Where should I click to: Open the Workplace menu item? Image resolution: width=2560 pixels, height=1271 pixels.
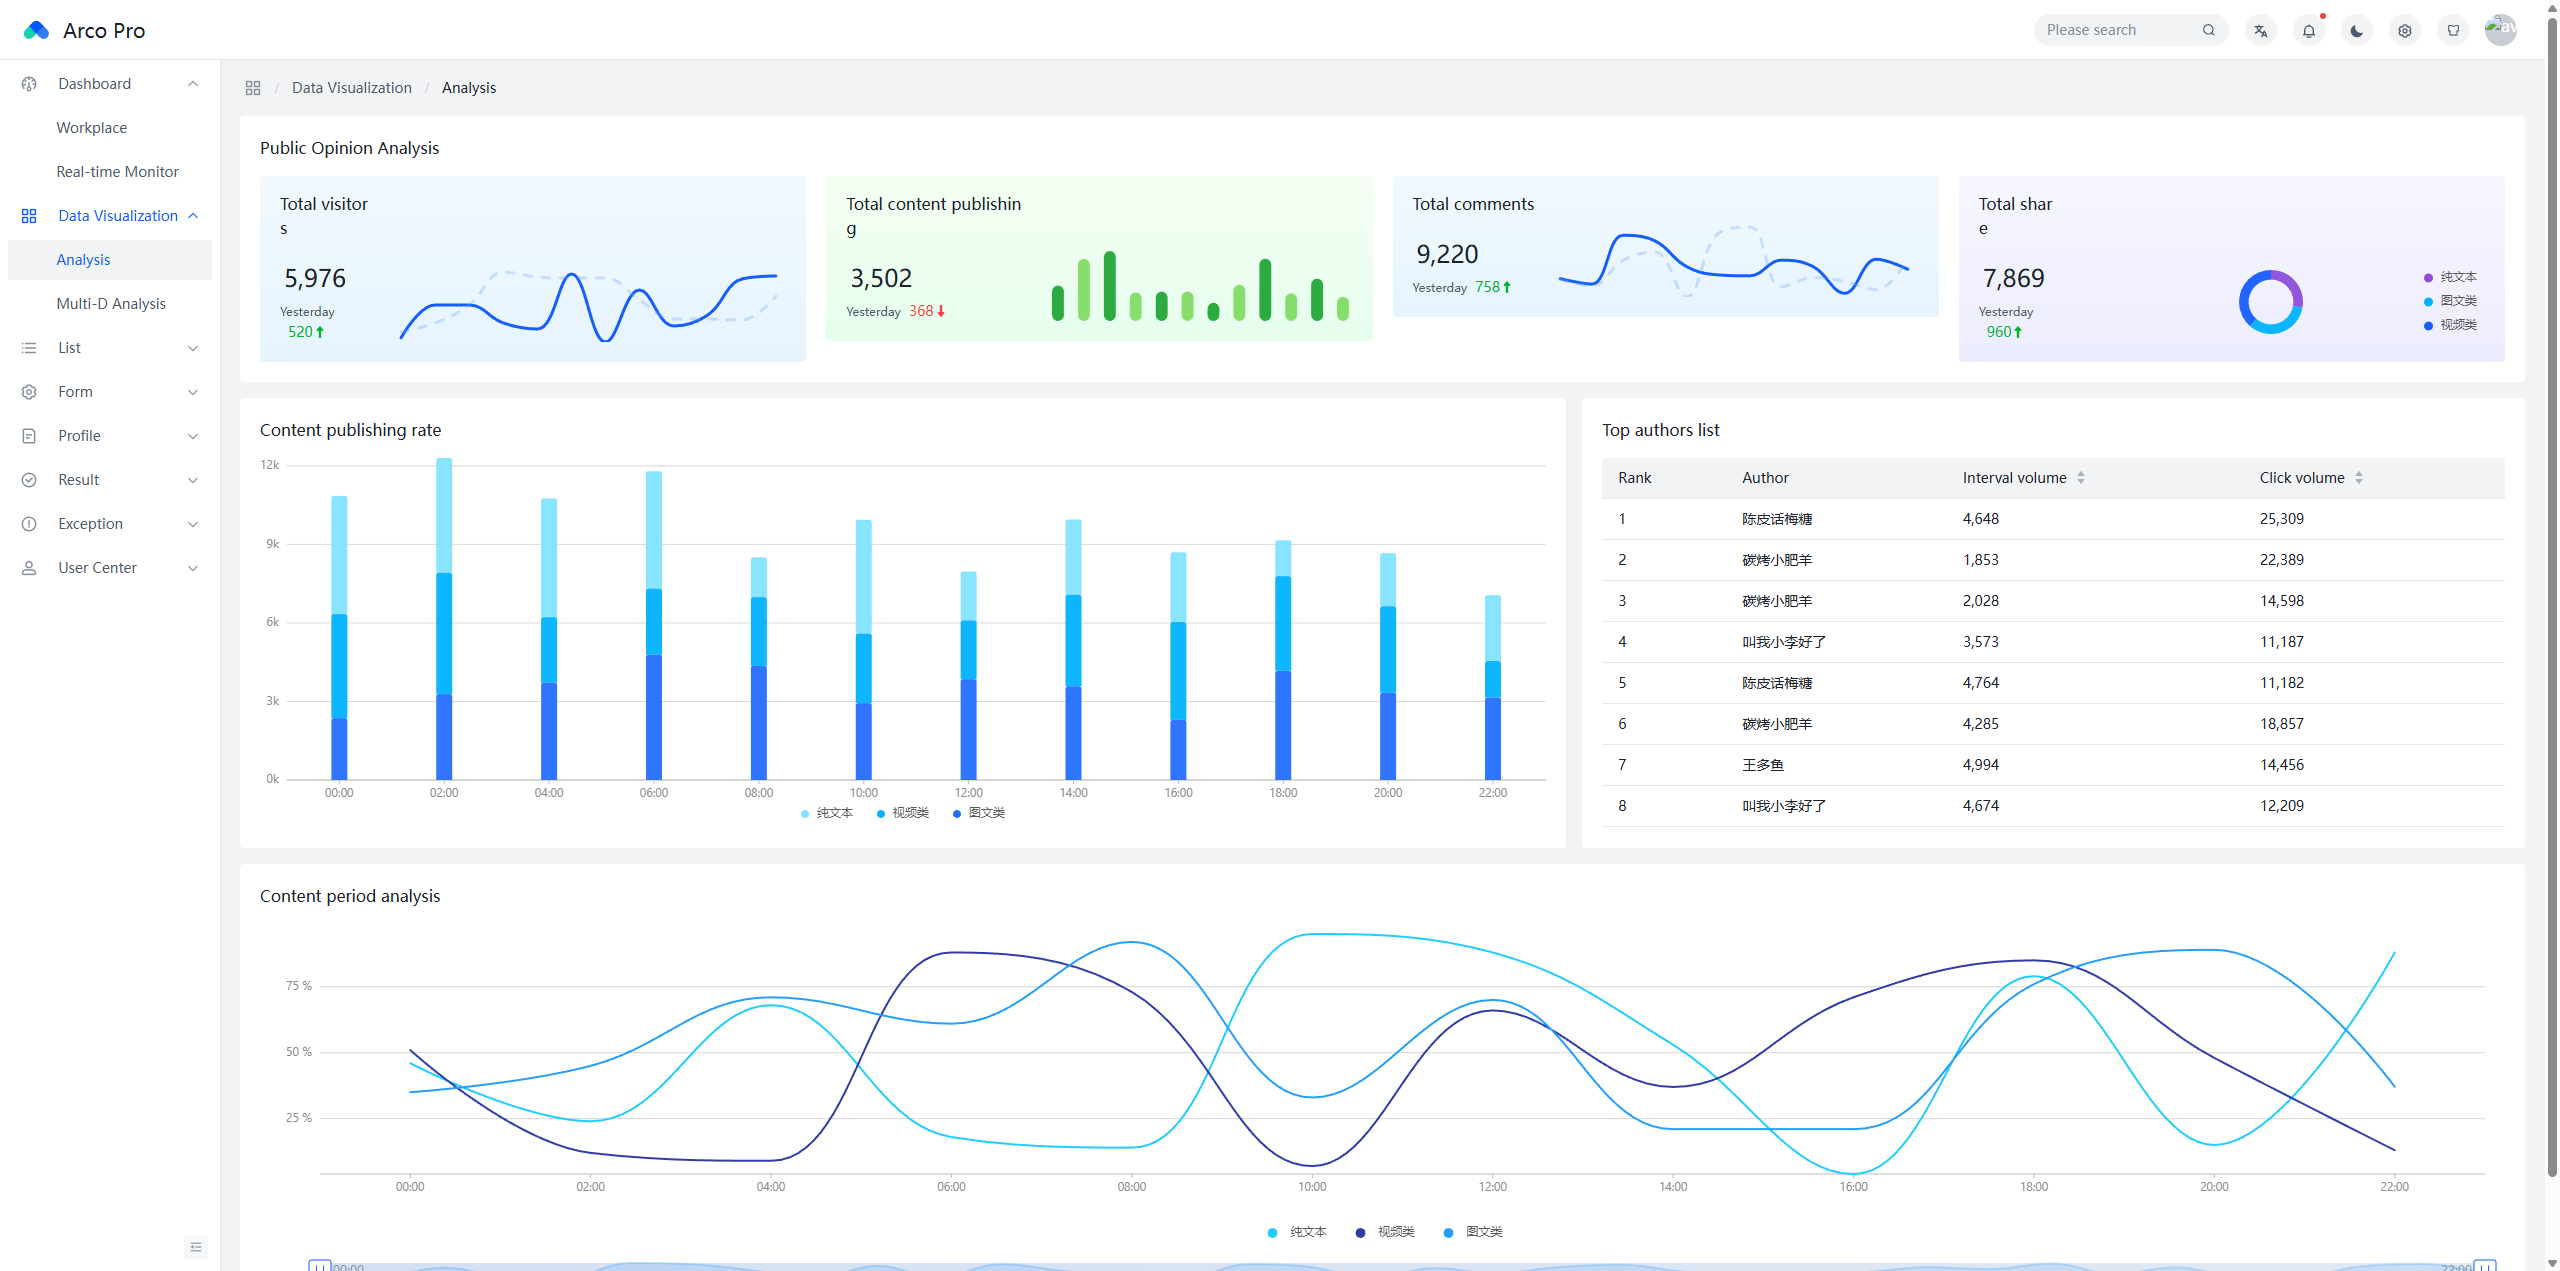(110, 128)
